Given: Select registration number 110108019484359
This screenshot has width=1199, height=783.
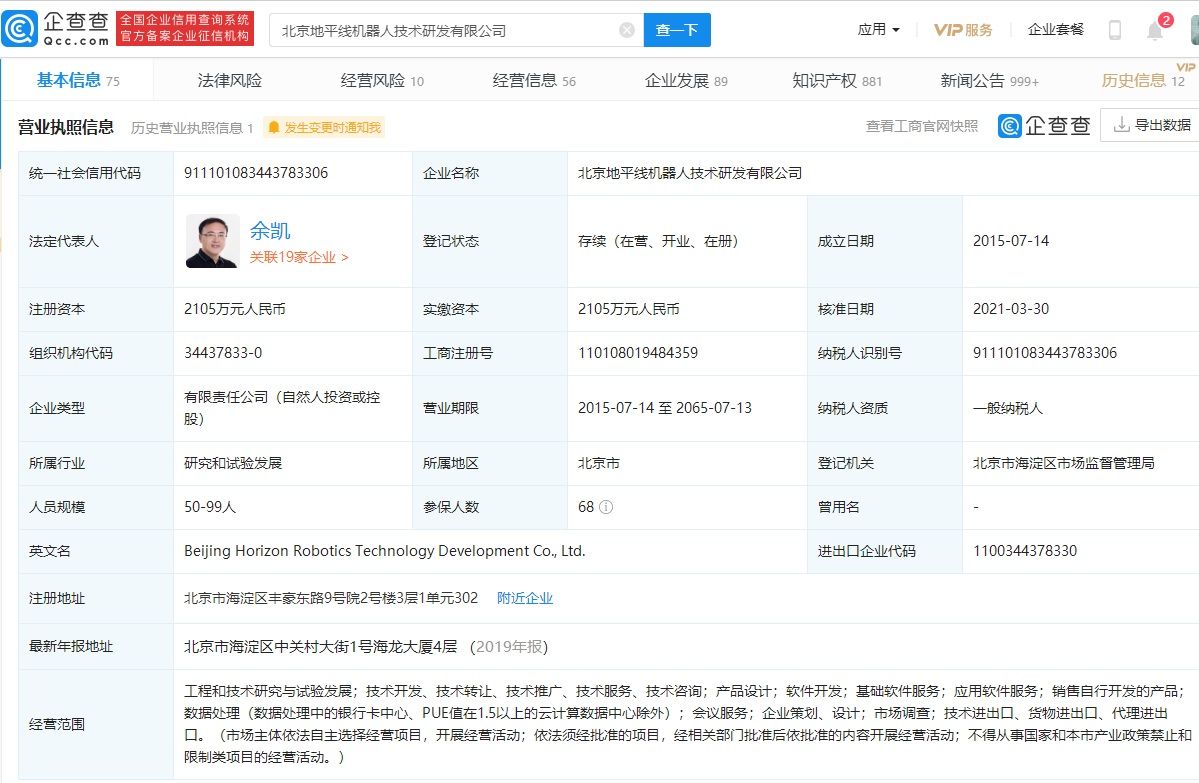Looking at the screenshot, I should pyautogui.click(x=638, y=353).
